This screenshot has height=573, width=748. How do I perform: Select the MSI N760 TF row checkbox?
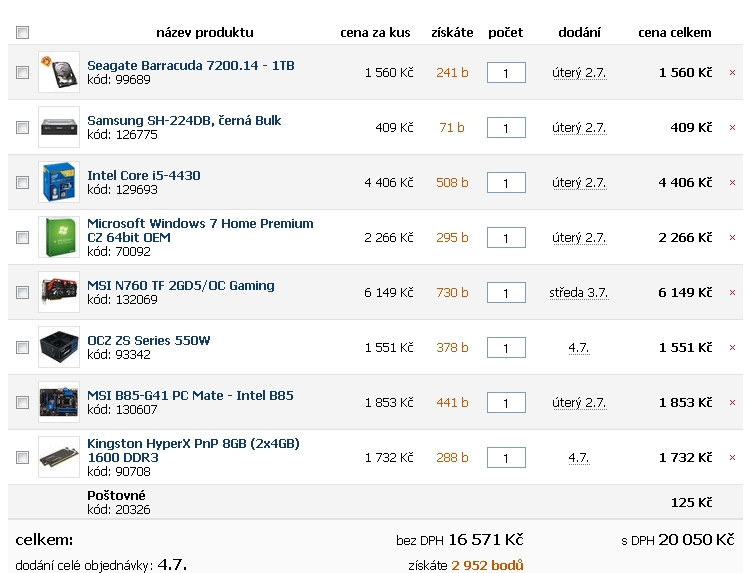(23, 292)
